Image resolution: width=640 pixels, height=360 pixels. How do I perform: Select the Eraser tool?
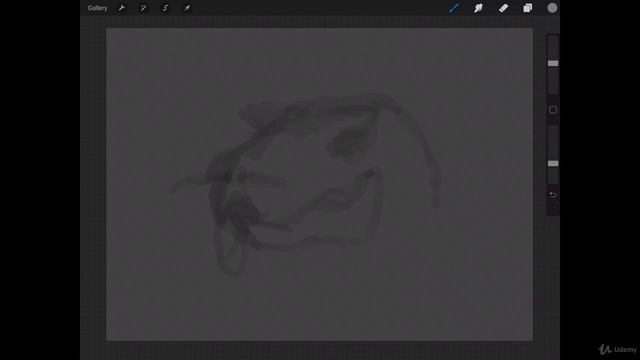(503, 8)
